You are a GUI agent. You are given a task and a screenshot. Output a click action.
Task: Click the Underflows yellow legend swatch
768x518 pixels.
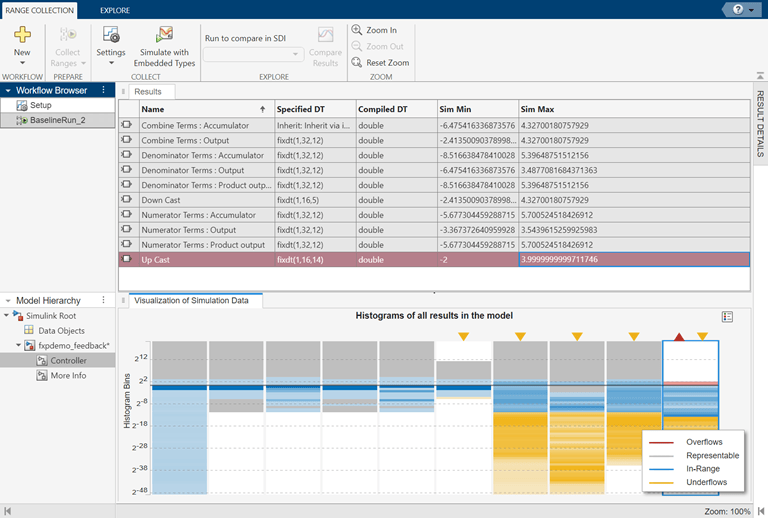(x=661, y=482)
